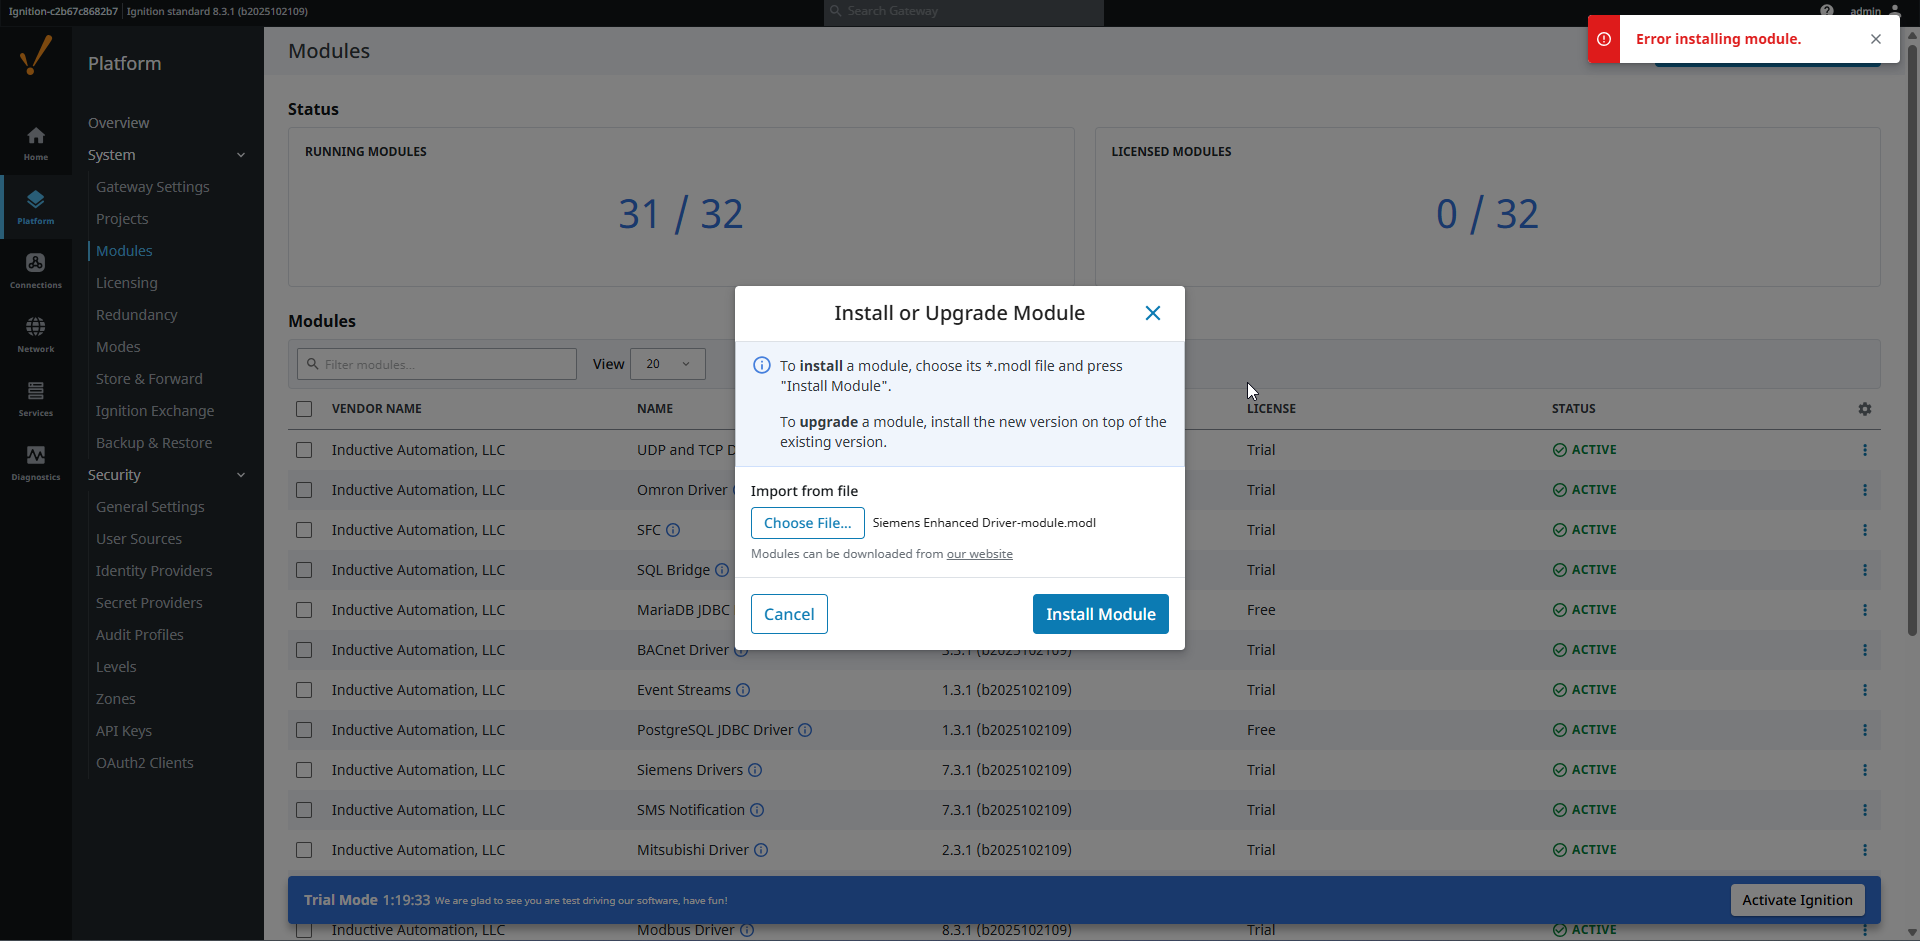Image resolution: width=1920 pixels, height=941 pixels.
Task: Go to Home in the icon rail
Action: coord(36,143)
